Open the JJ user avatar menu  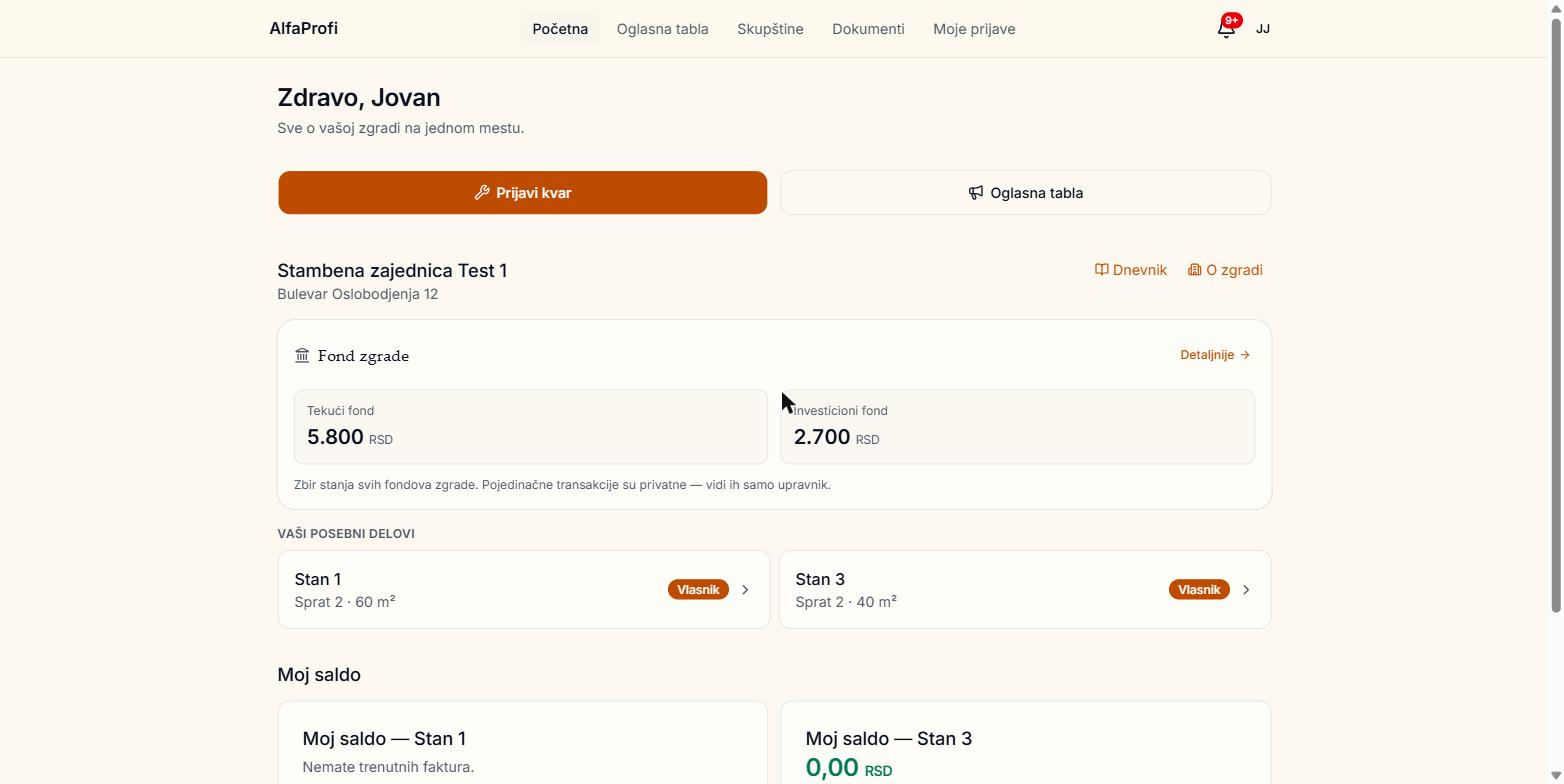[1263, 29]
